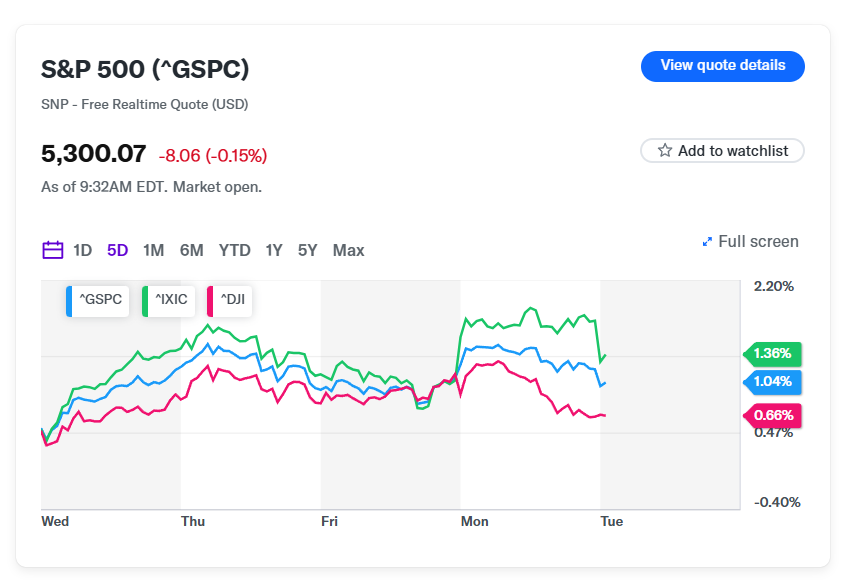Viewport: 856px width, 585px height.
Task: Show Max time range chart
Action: coord(348,250)
